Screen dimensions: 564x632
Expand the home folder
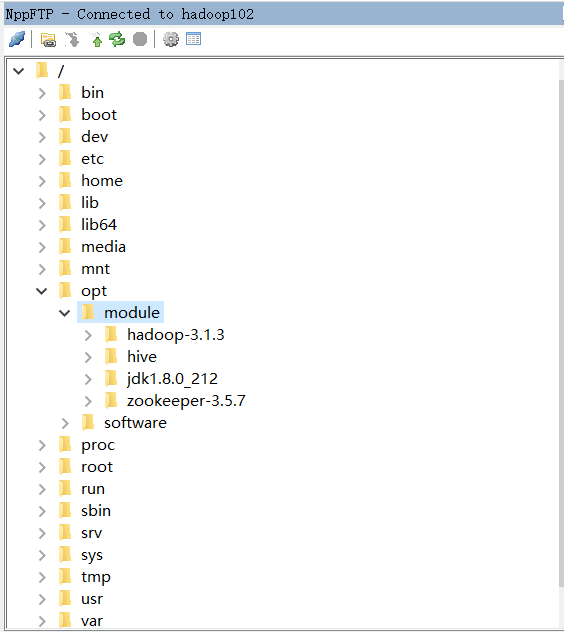pos(42,181)
